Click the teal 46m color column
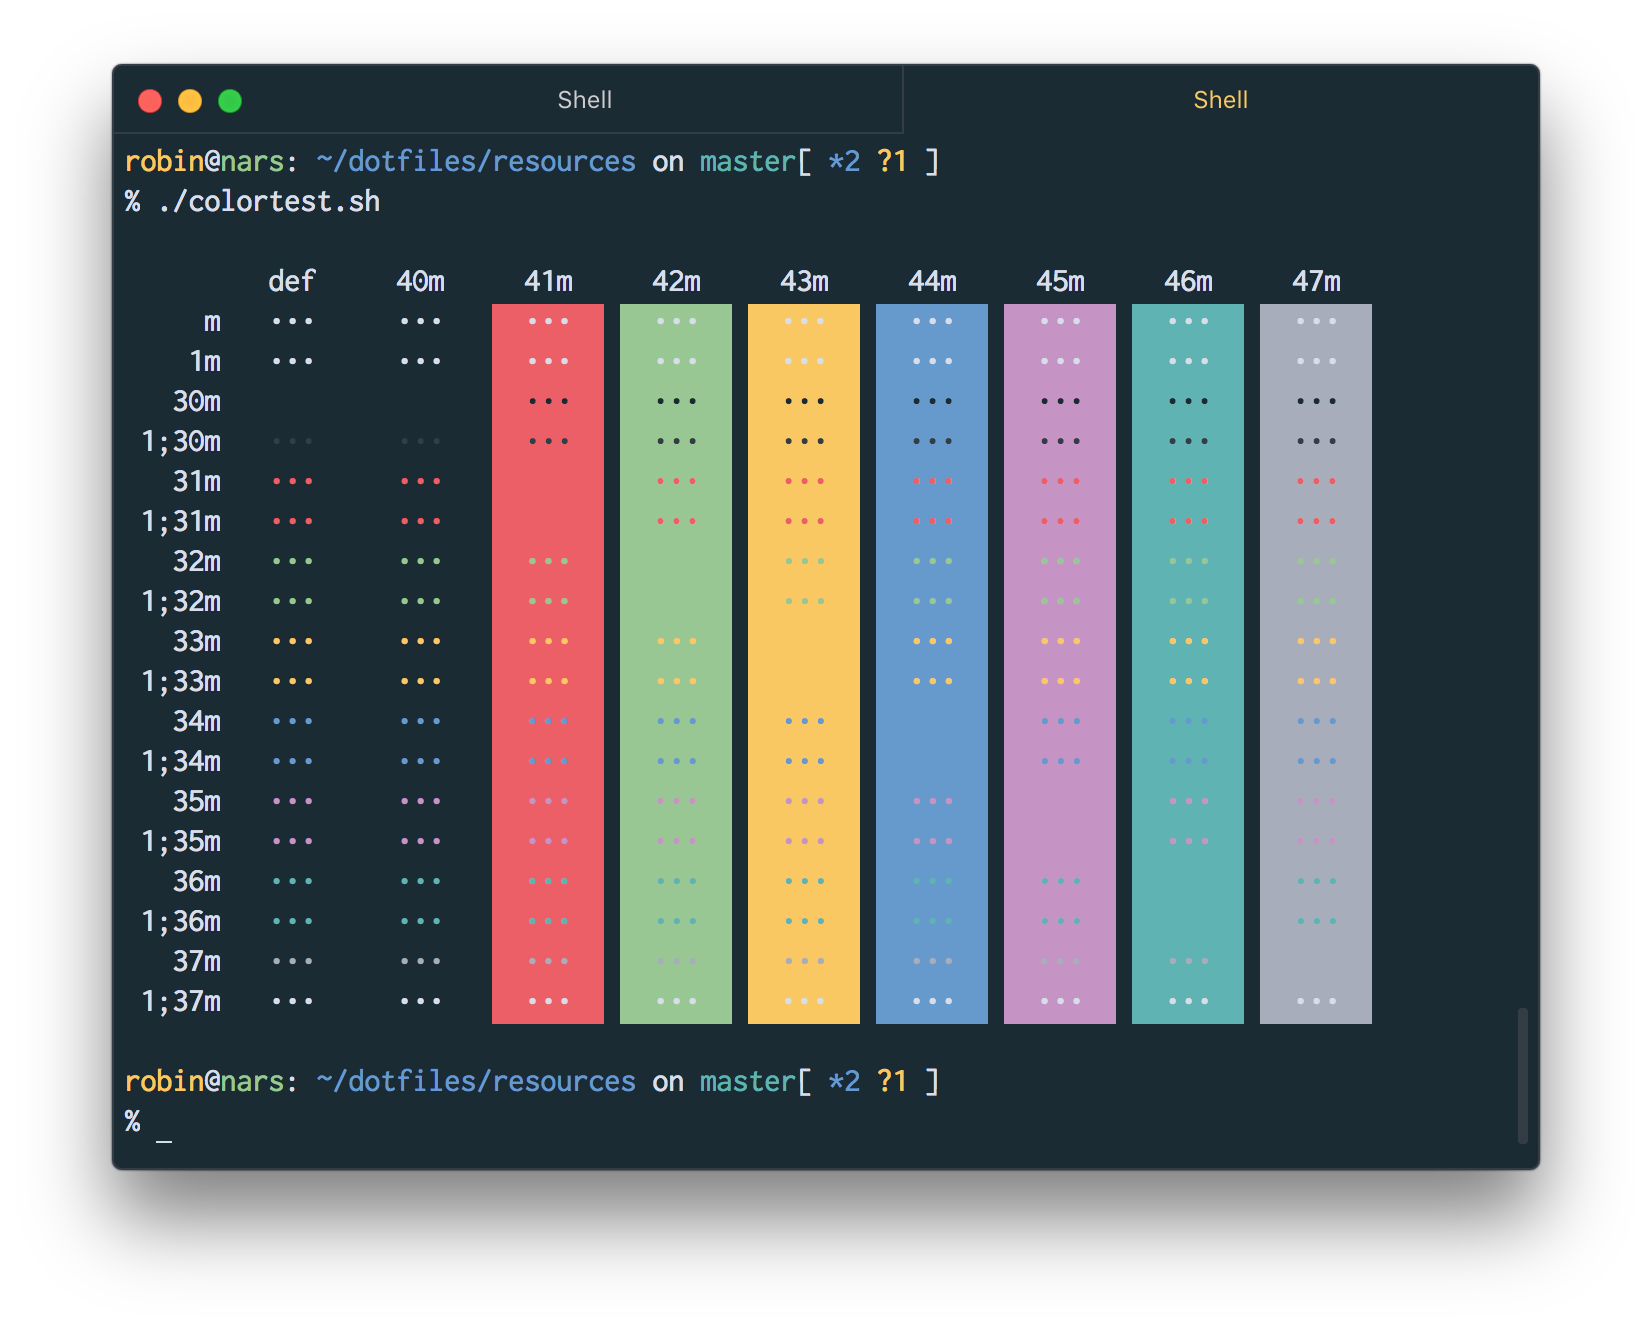The image size is (1652, 1330). tap(1188, 663)
